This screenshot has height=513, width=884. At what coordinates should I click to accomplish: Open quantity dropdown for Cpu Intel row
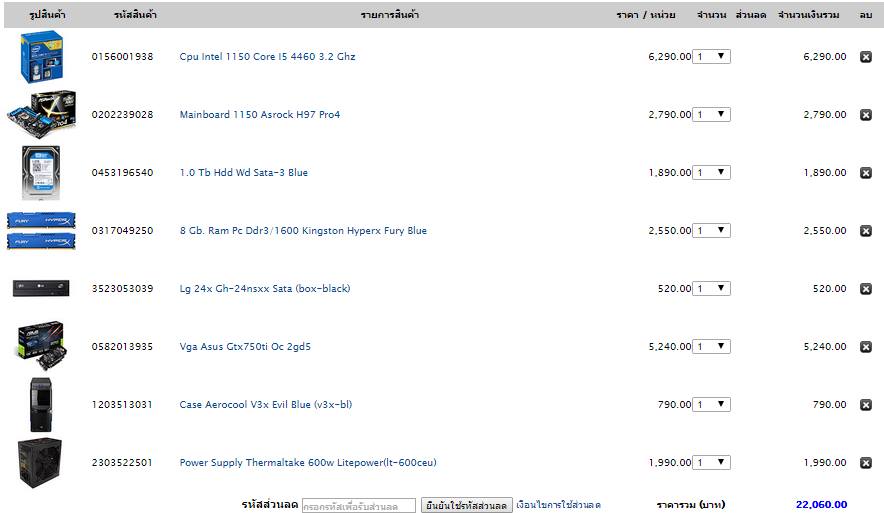[711, 56]
